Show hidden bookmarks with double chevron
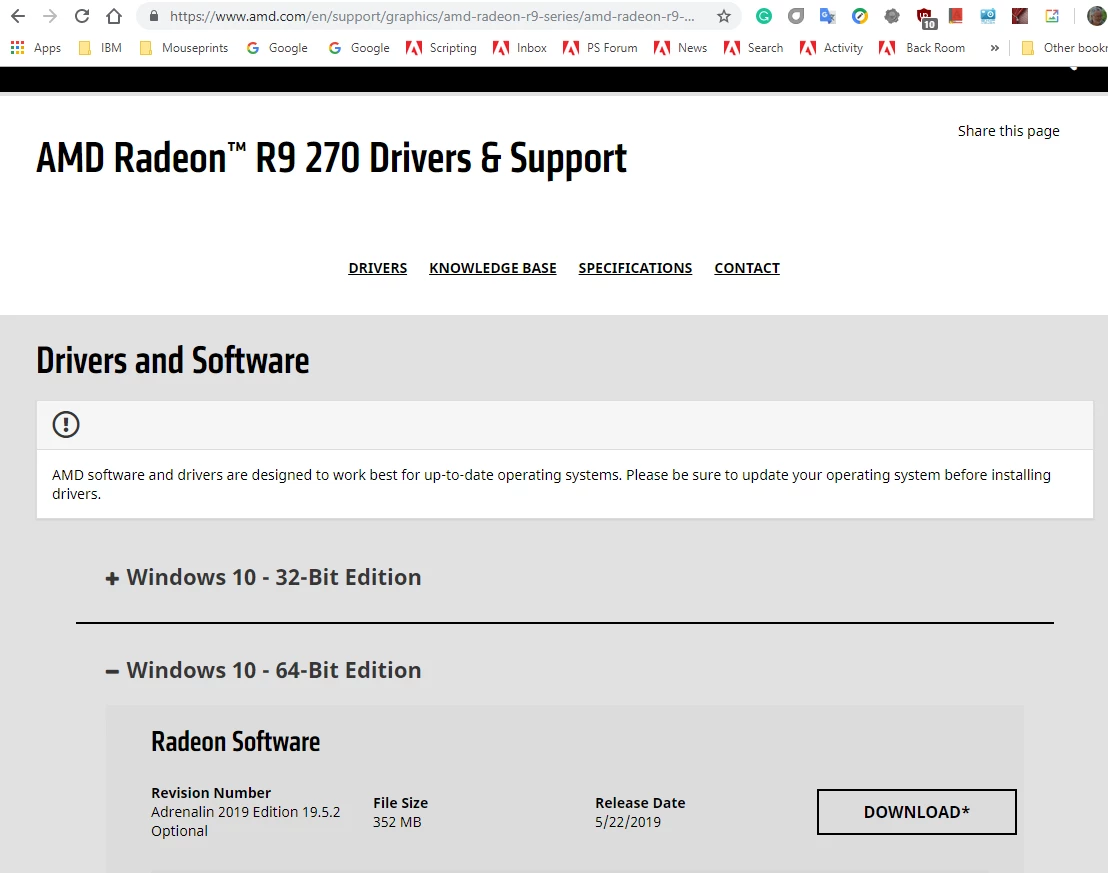Image resolution: width=1108 pixels, height=873 pixels. 994,48
